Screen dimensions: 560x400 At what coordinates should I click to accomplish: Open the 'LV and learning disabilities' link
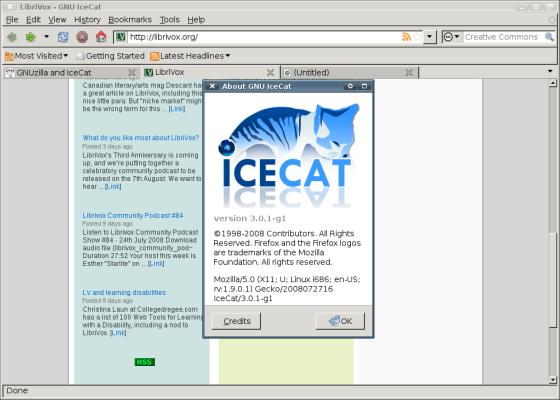124,292
